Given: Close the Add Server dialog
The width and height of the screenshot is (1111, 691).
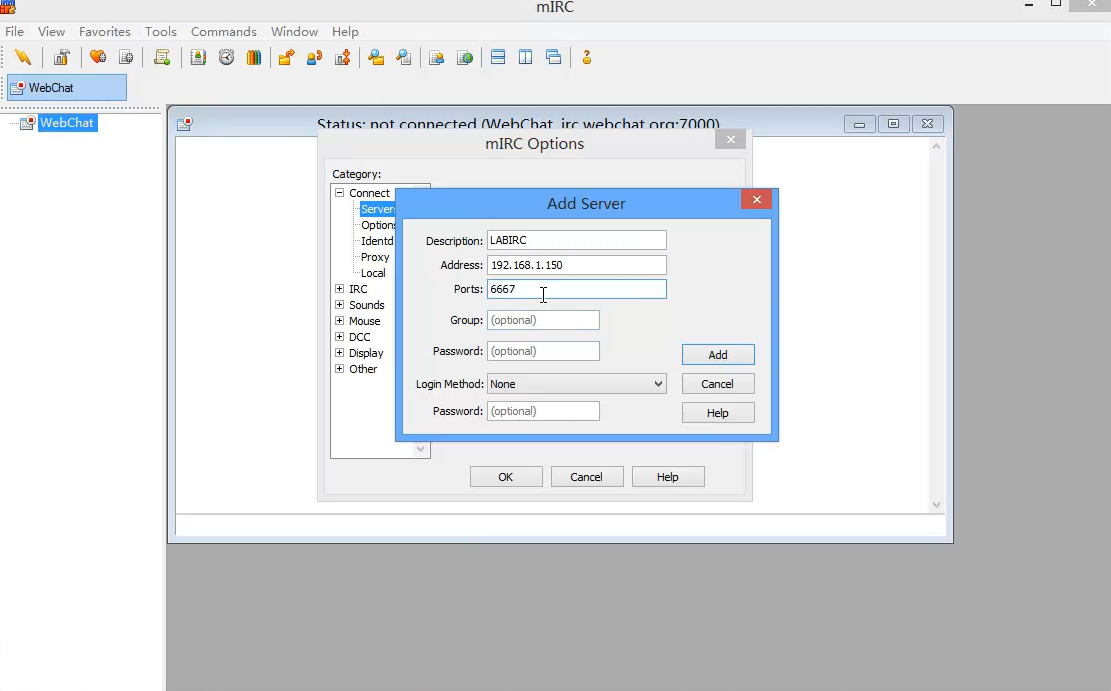Looking at the screenshot, I should click(x=757, y=200).
